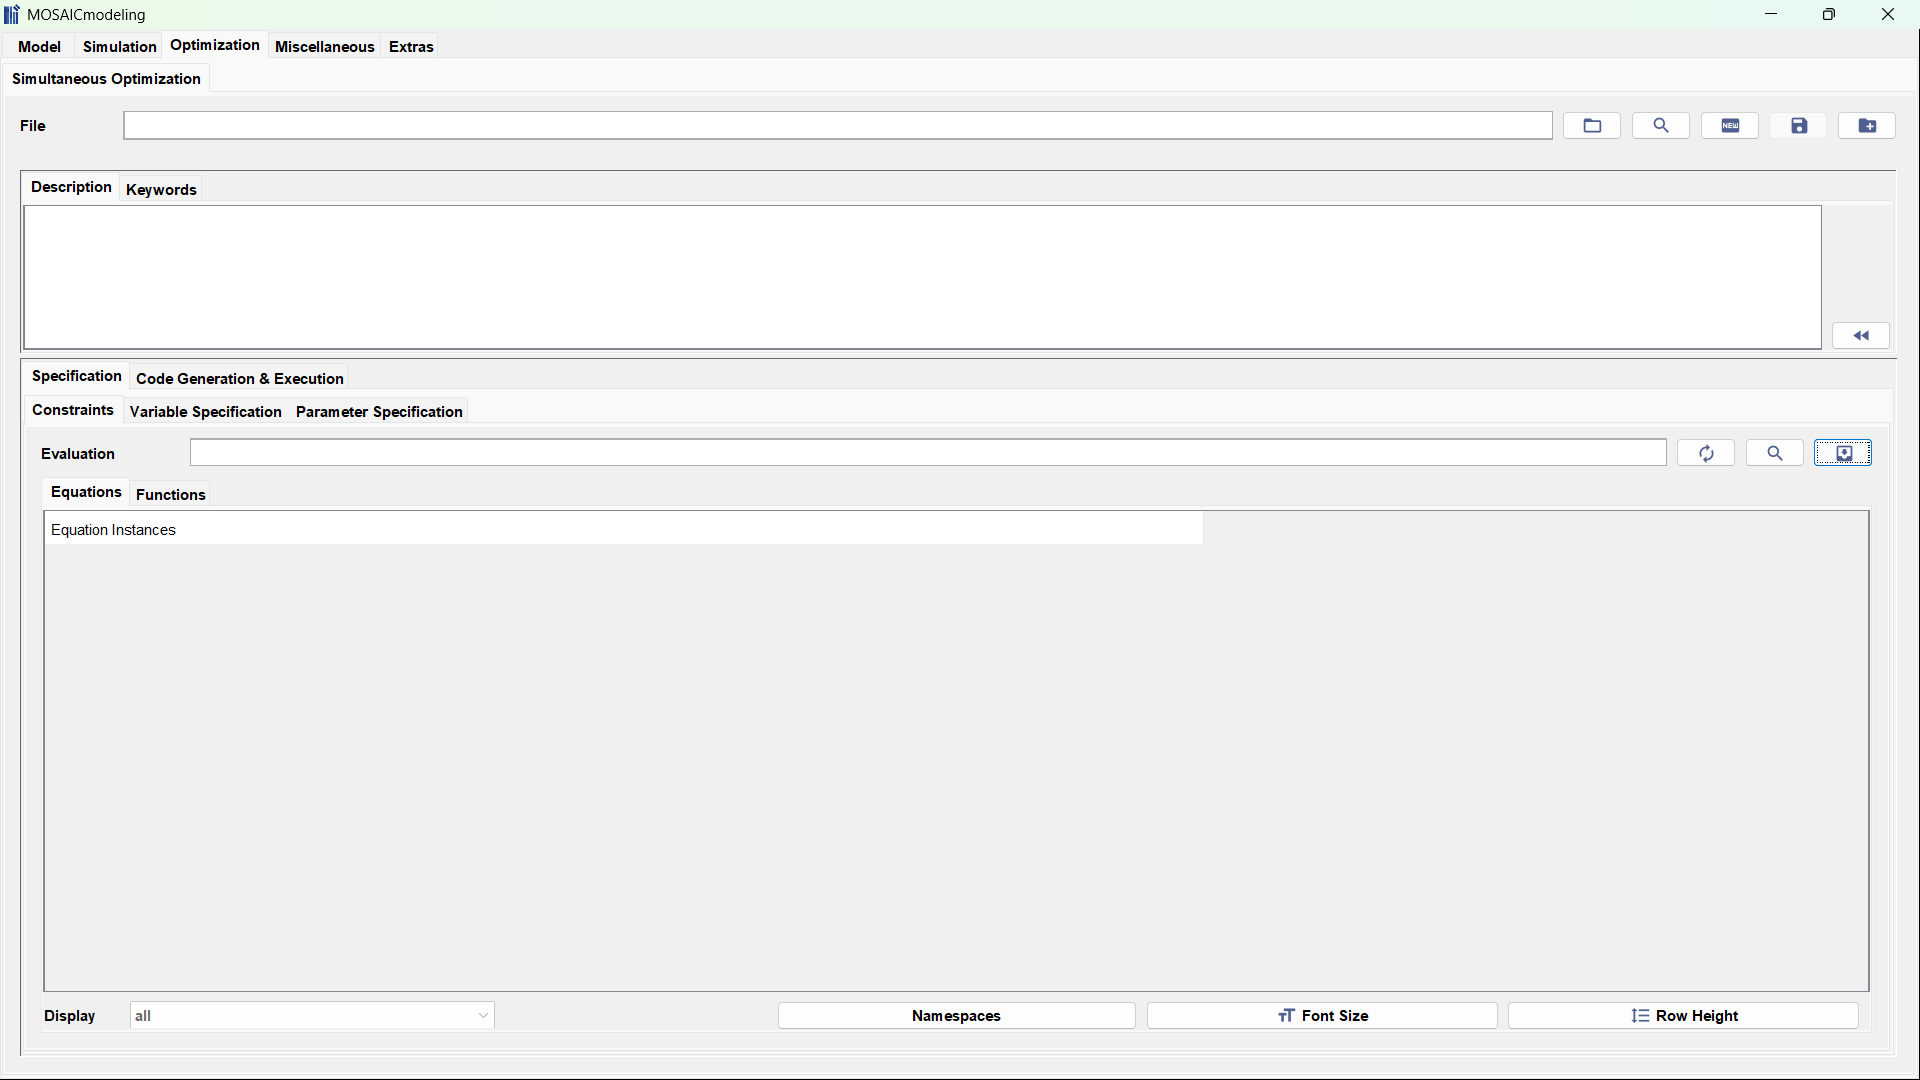Click the Equation Instances column header
The width and height of the screenshot is (1920, 1080).
point(624,529)
